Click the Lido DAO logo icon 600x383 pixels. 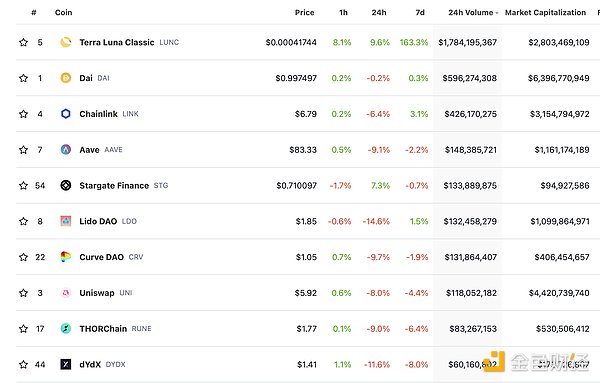point(66,221)
